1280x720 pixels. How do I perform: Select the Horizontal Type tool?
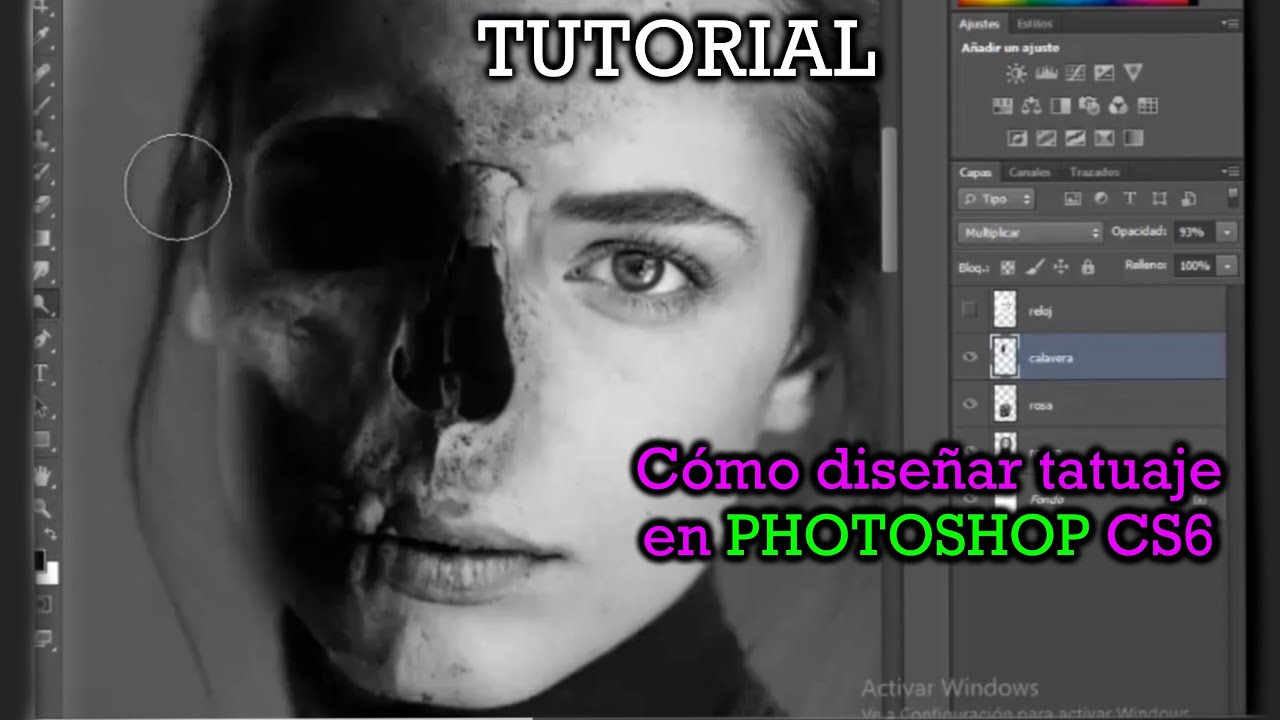coord(44,373)
